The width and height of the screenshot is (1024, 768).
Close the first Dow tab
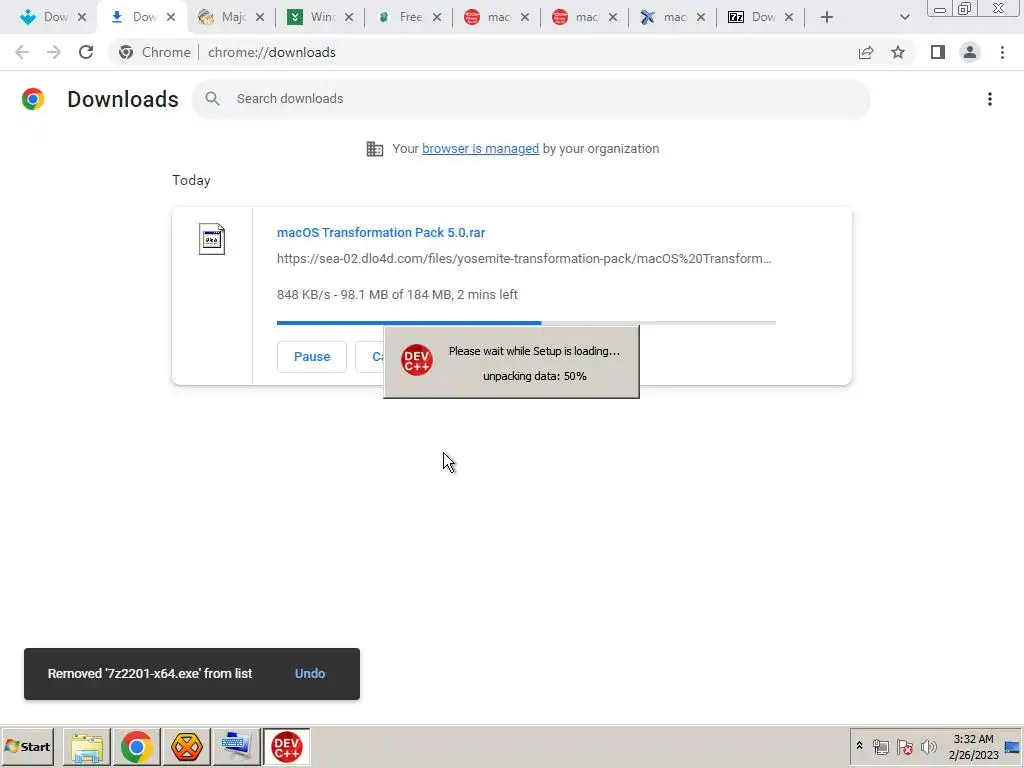click(x=82, y=17)
